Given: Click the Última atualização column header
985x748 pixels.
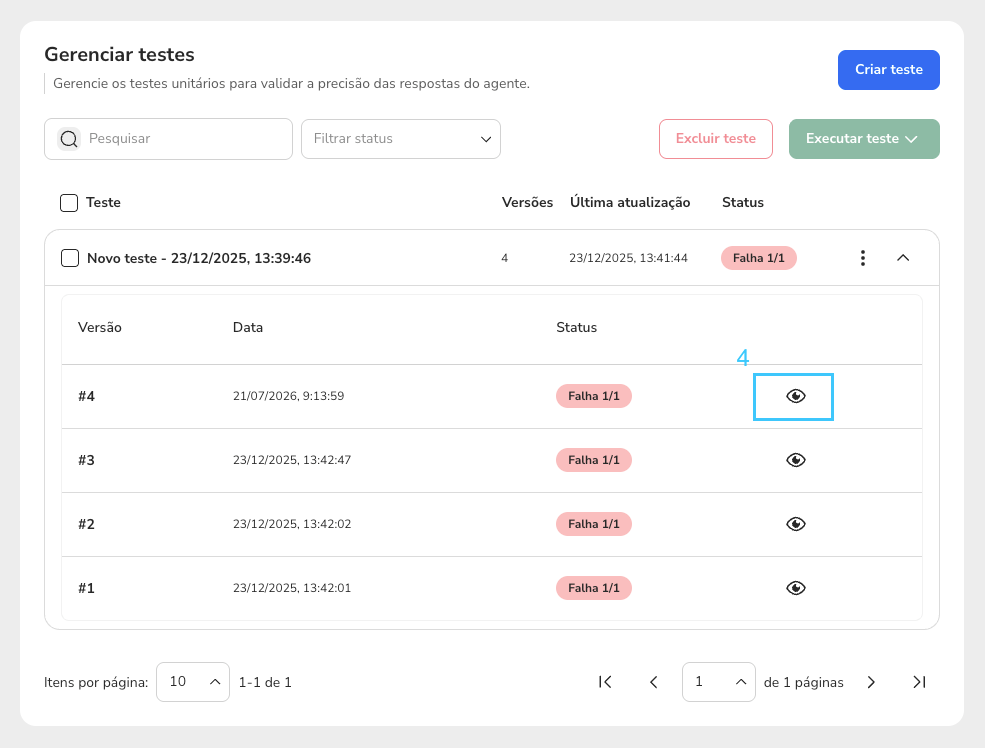Looking at the screenshot, I should (x=630, y=203).
